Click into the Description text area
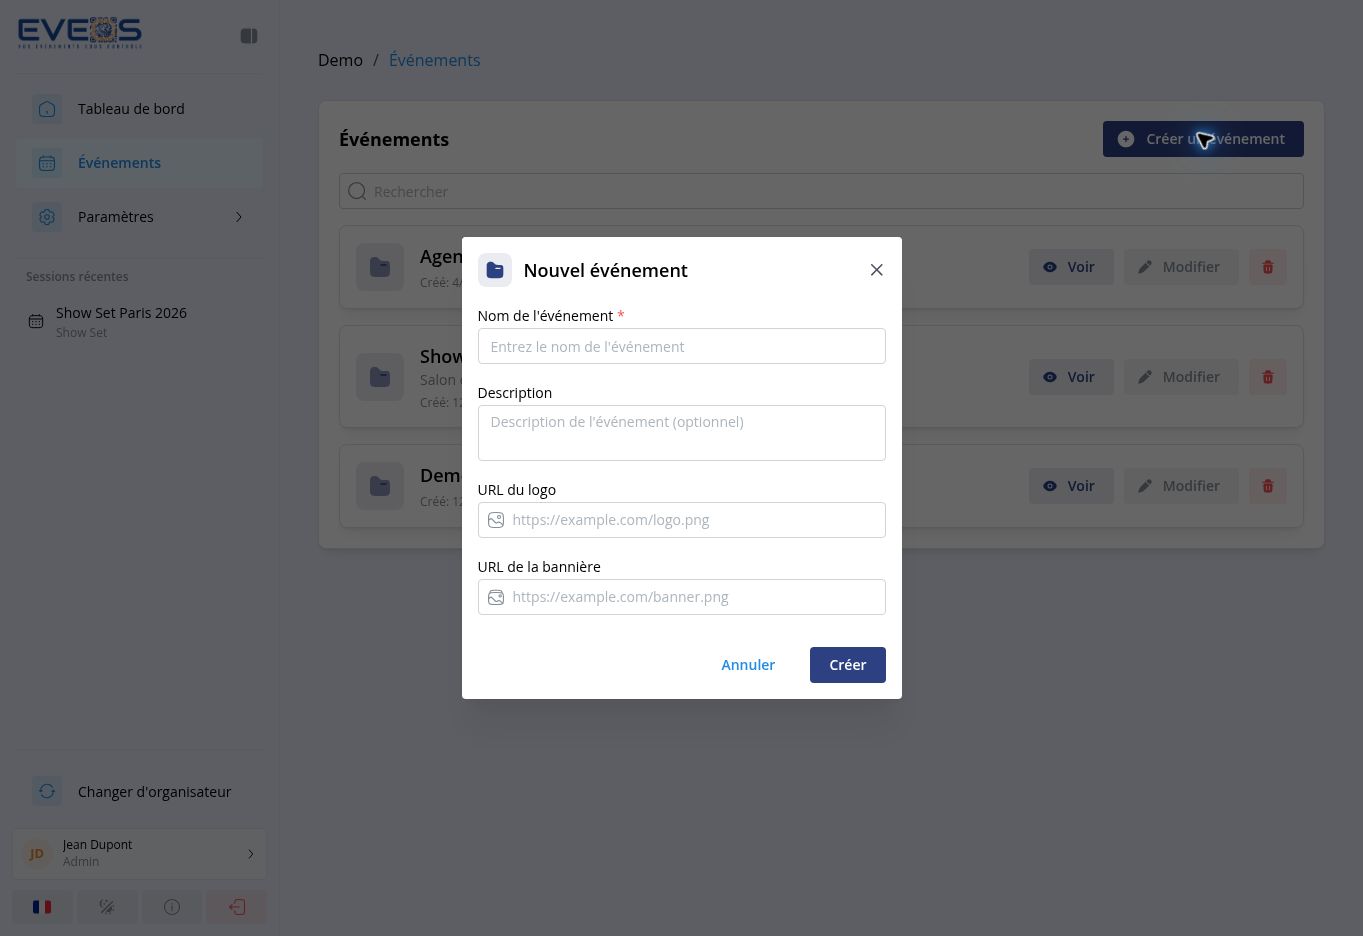Screen dimensions: 1363x936 pyautogui.click(x=682, y=433)
